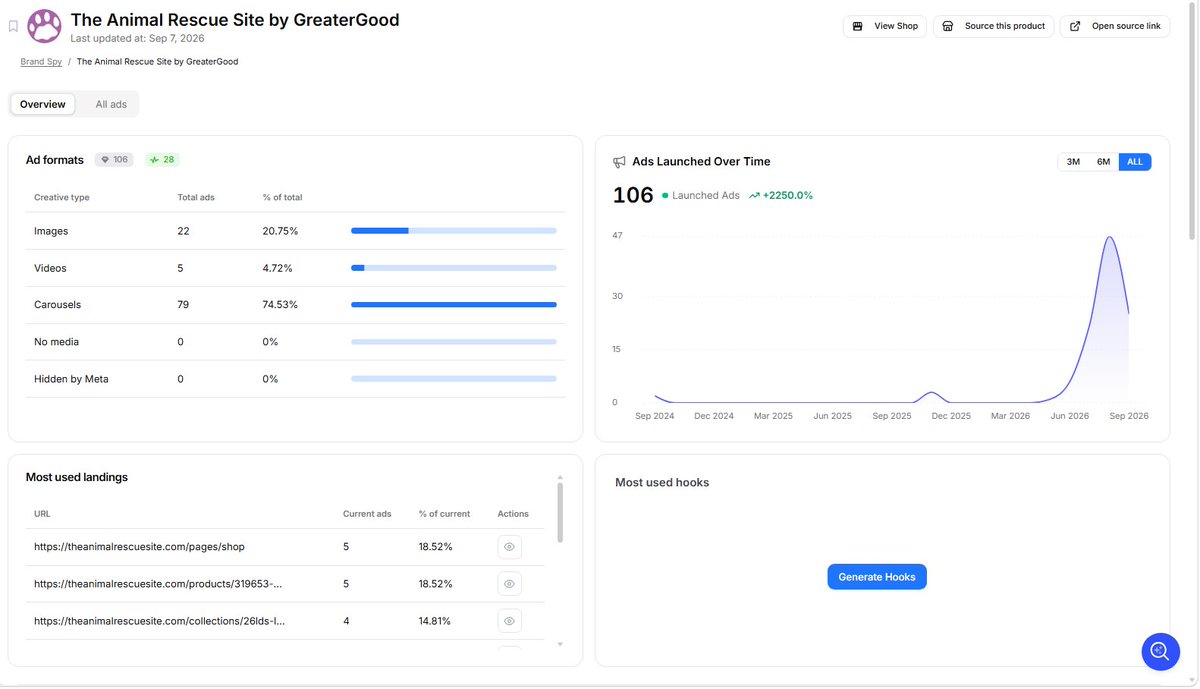The image size is (1200, 689).
Task: Click the Carousels progress bar
Action: [454, 305]
